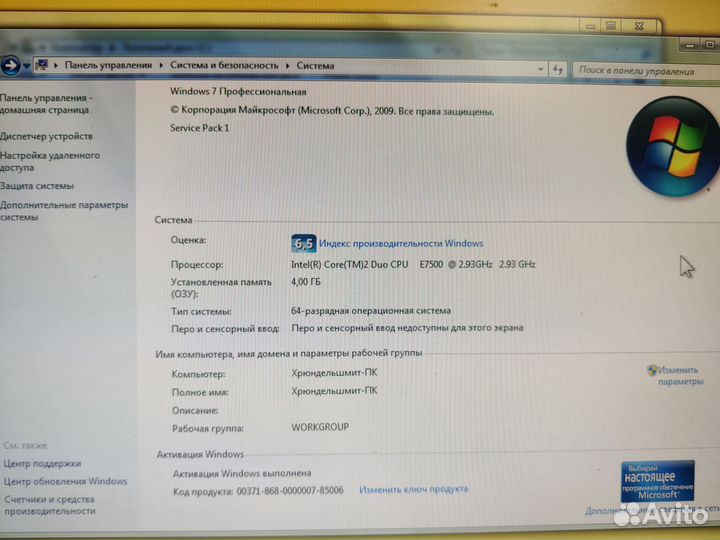
Task: Click 'Изменить ключ продукта' link
Action: click(413, 489)
